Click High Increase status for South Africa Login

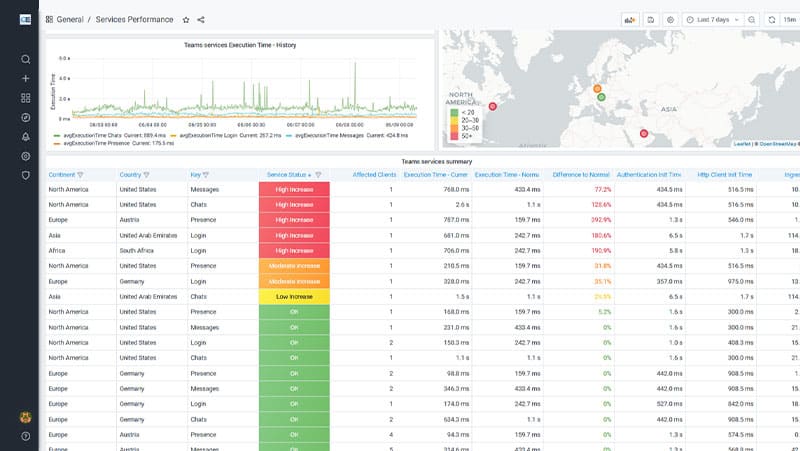[294, 251]
